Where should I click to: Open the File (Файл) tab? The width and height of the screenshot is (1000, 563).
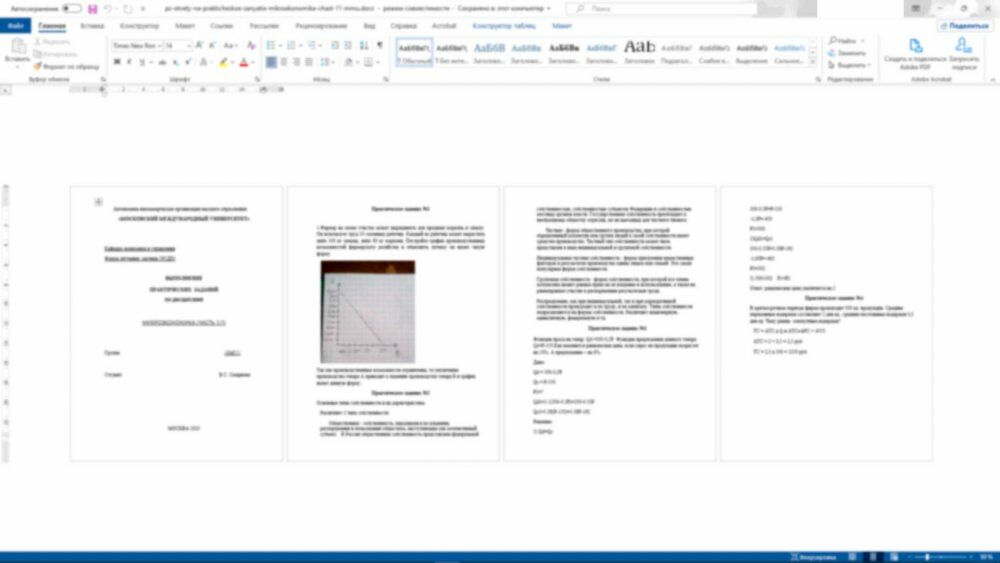pos(15,26)
